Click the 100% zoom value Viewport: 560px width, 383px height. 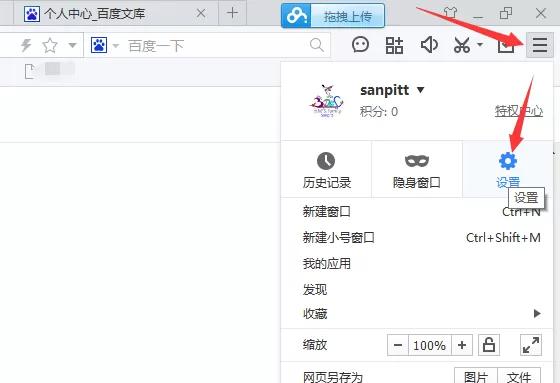pos(430,345)
